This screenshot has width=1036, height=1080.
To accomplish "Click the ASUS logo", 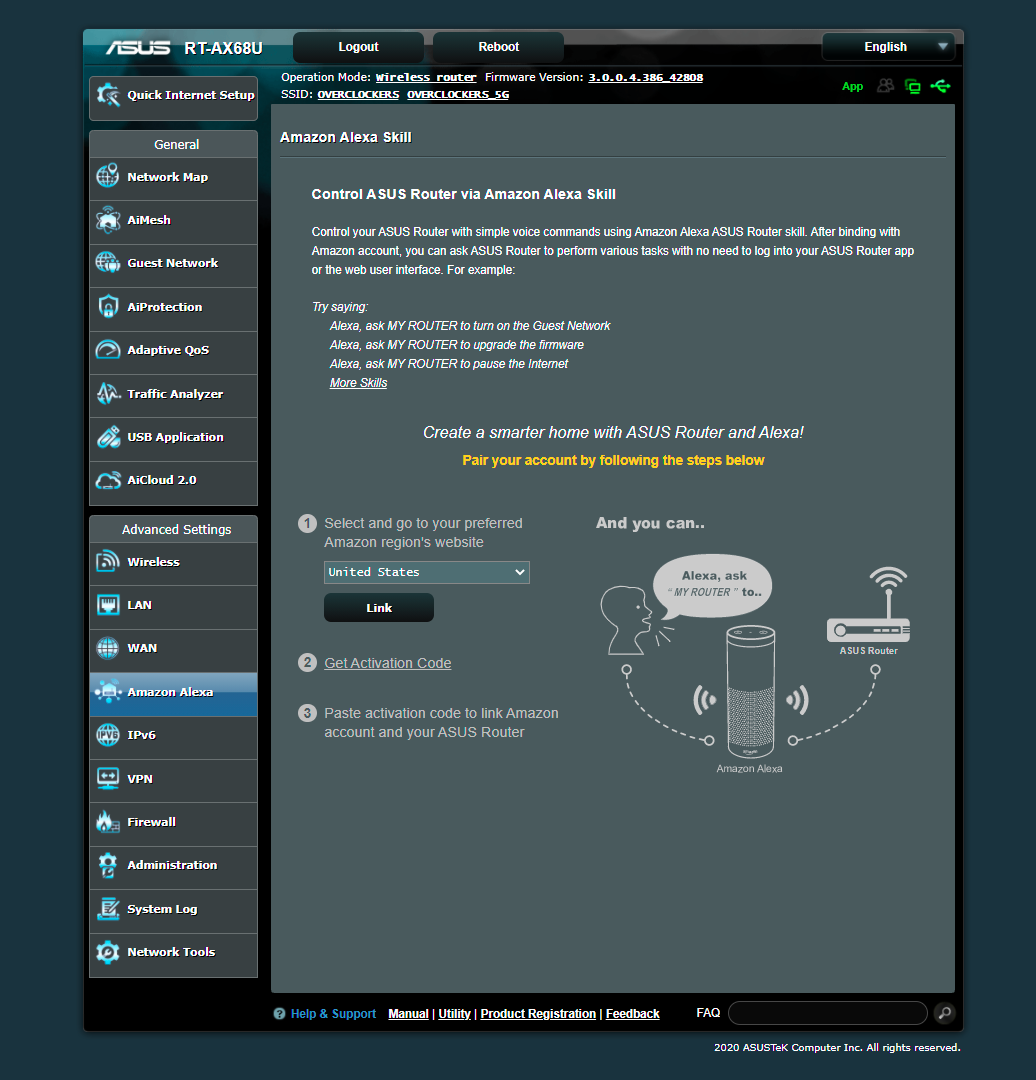I will (138, 48).
